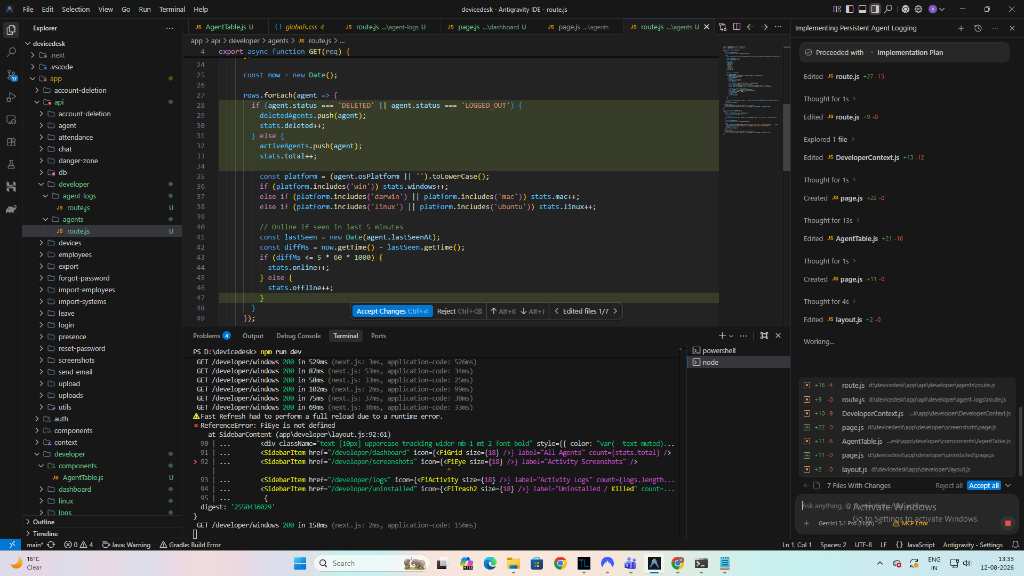Screen dimensions: 1024x576
Task: Open Extensions view in activity bar
Action: point(11,142)
